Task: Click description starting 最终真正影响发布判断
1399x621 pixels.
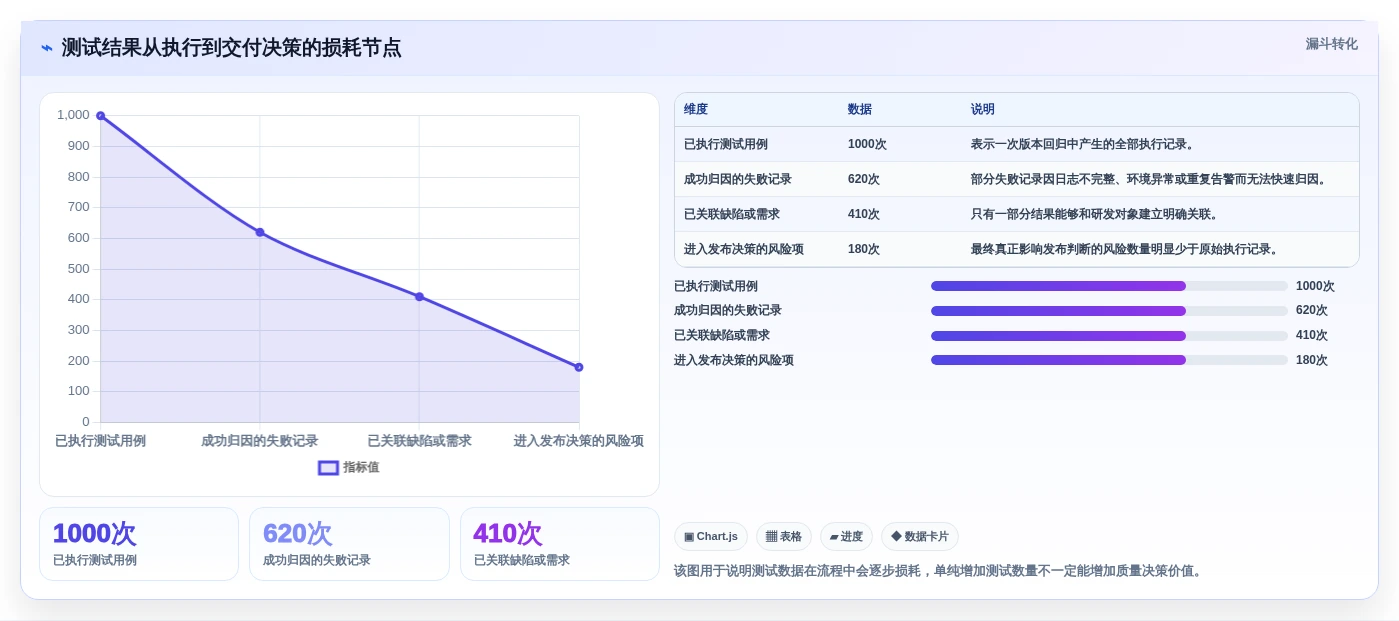Action: click(x=1126, y=249)
